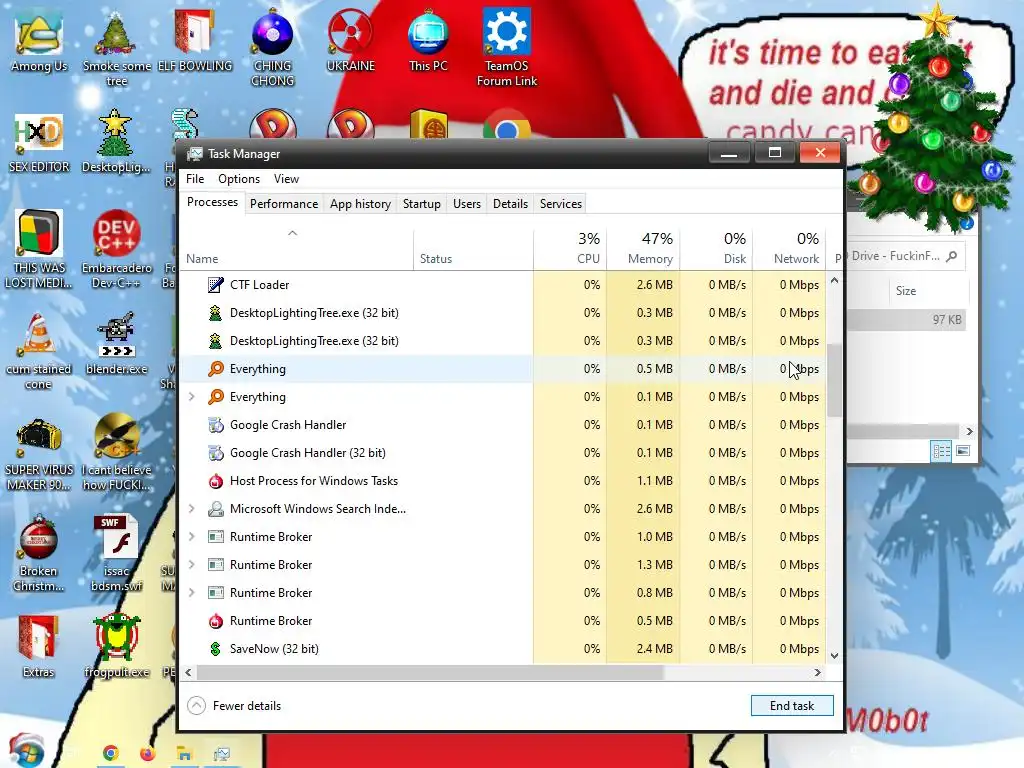Click the horizontal scroll right arrow in Task Manager
1024x768 pixels.
pyautogui.click(x=817, y=673)
